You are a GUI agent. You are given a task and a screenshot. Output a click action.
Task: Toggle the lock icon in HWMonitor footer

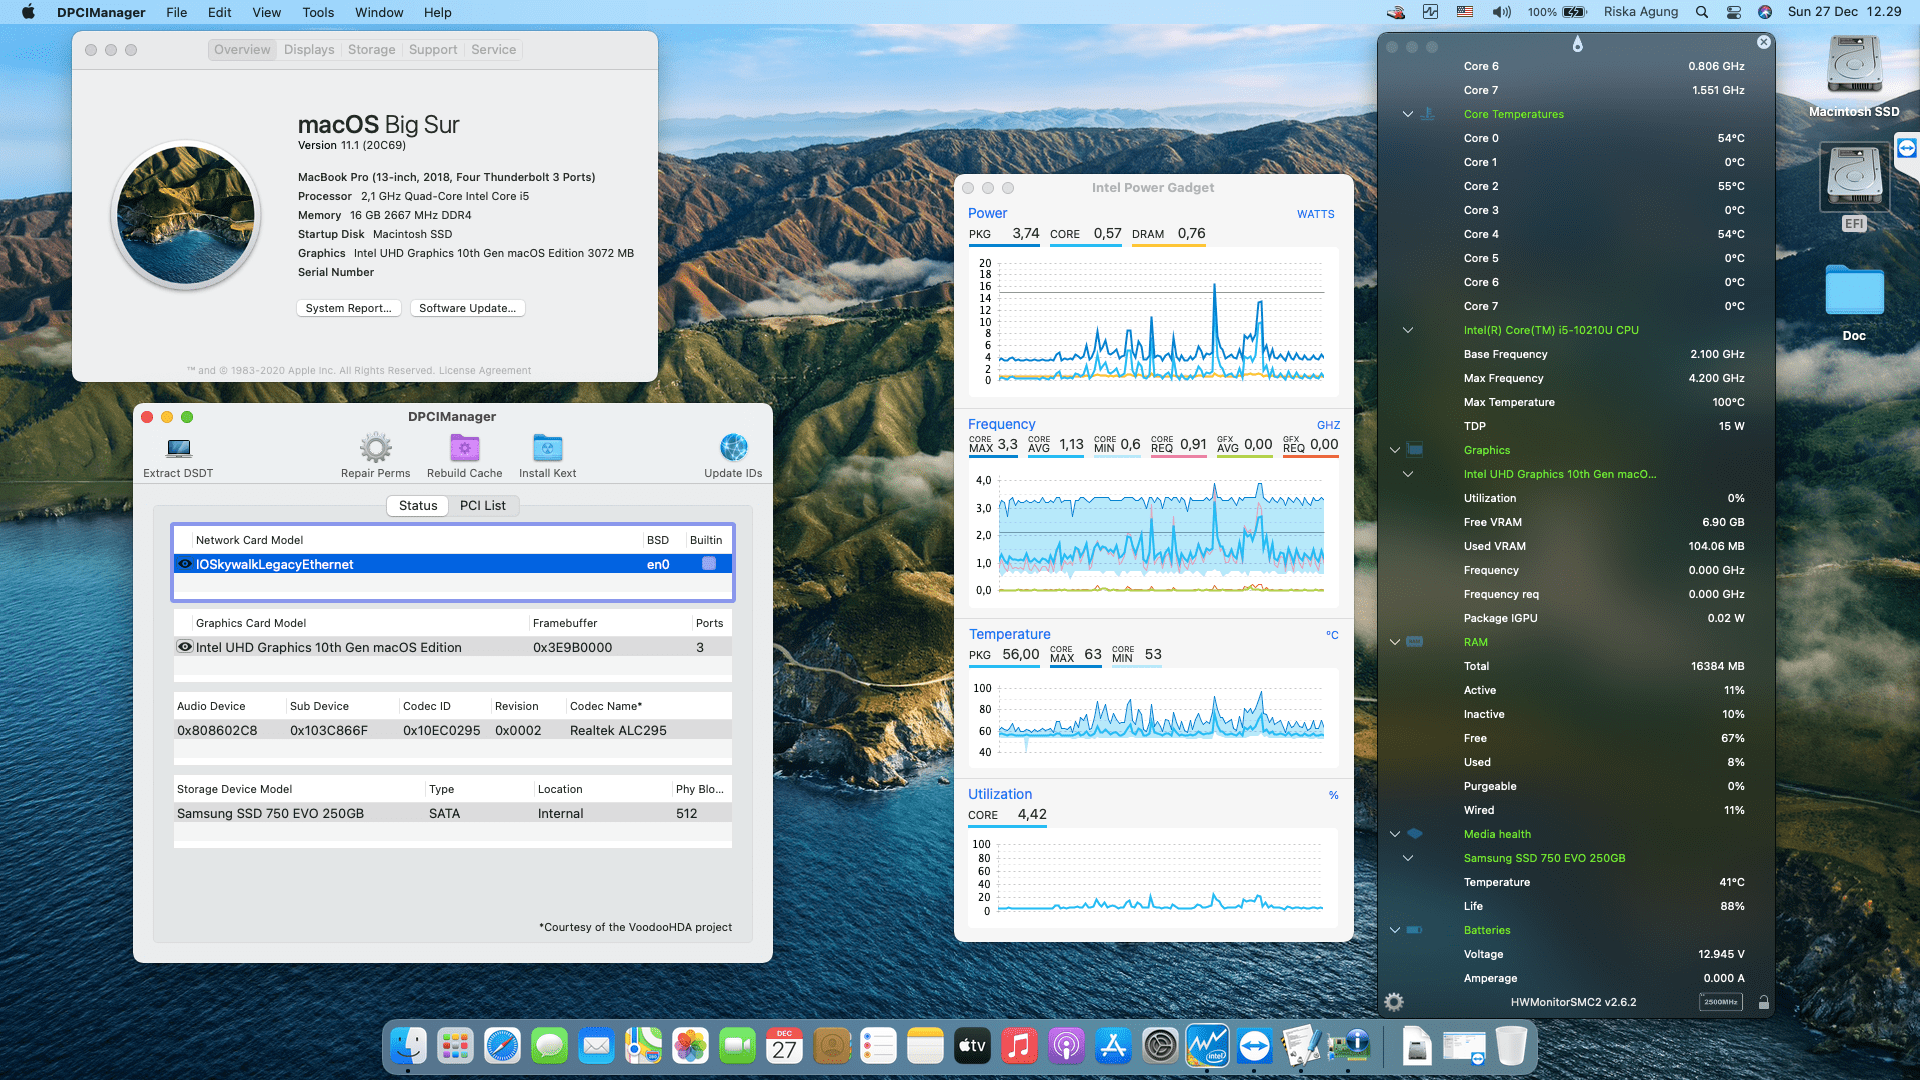point(1764,1002)
